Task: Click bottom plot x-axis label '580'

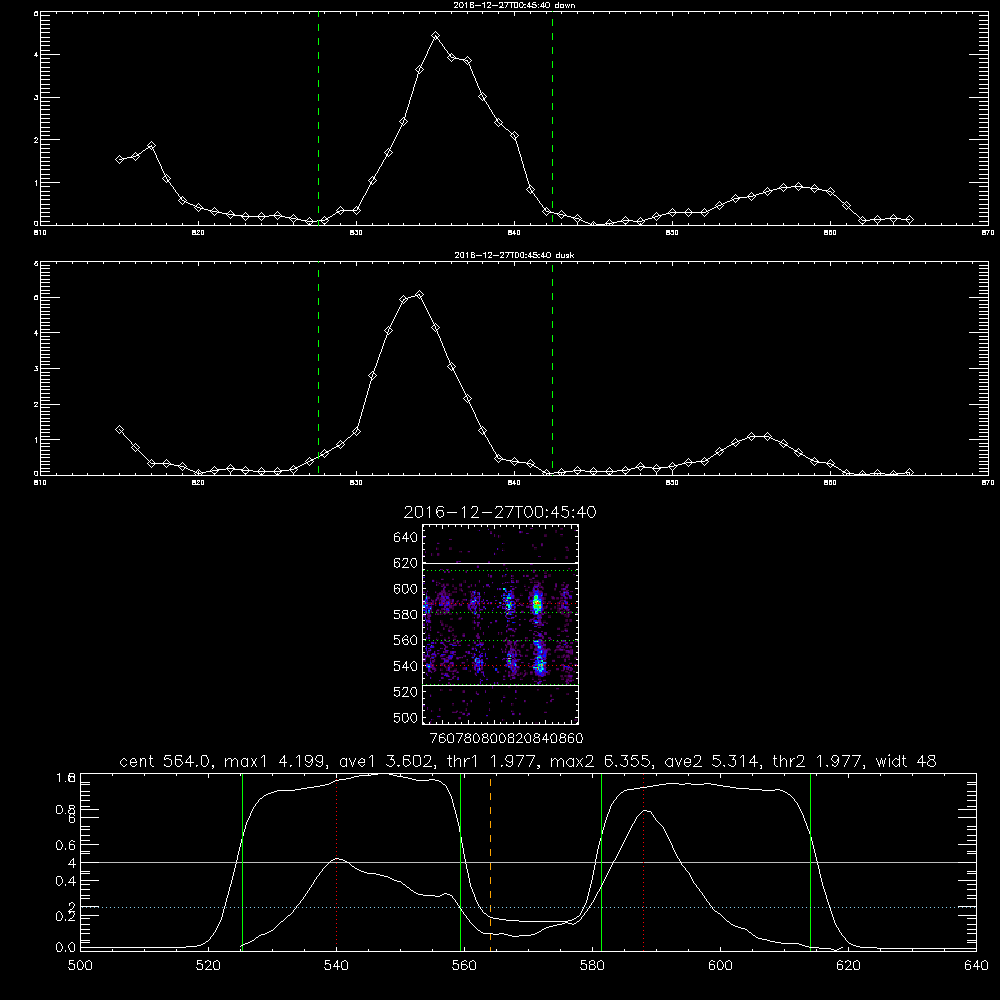Action: point(592,966)
